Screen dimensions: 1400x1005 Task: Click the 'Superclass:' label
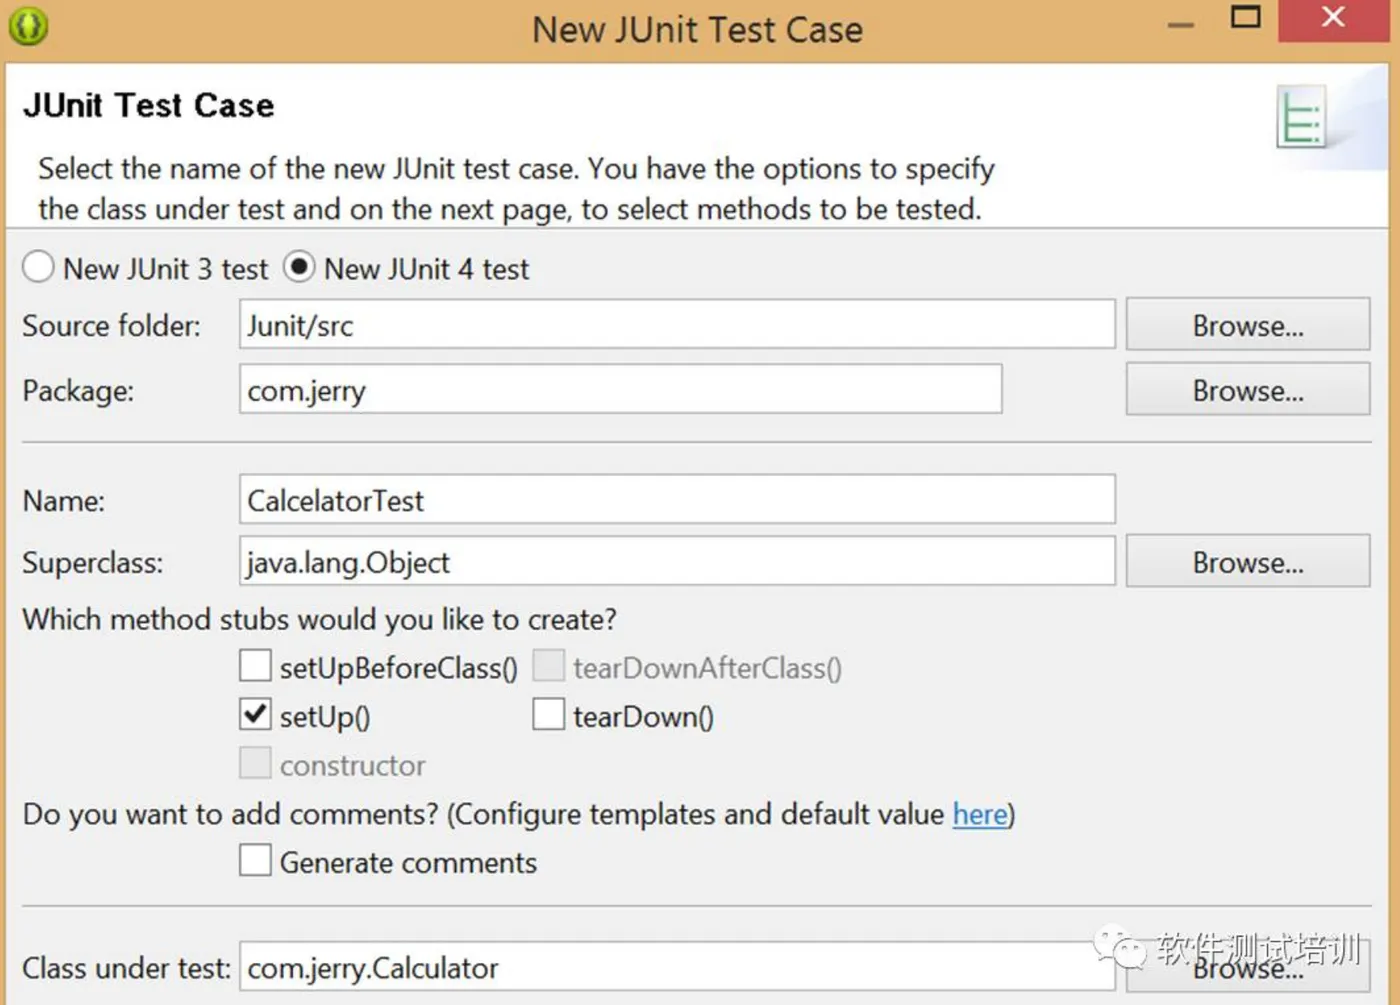[92, 563]
